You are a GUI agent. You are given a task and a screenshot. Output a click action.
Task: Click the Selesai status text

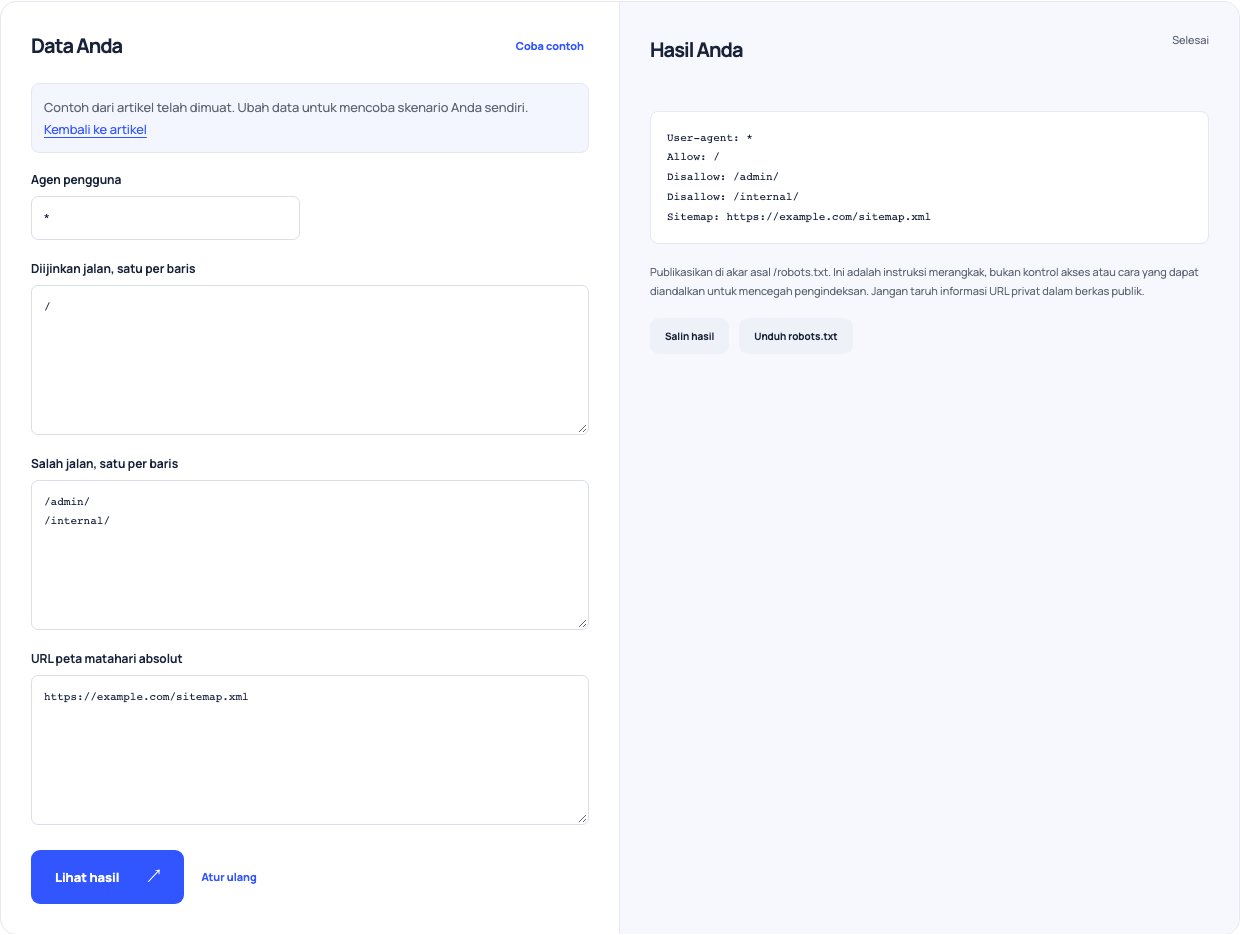coord(1190,40)
